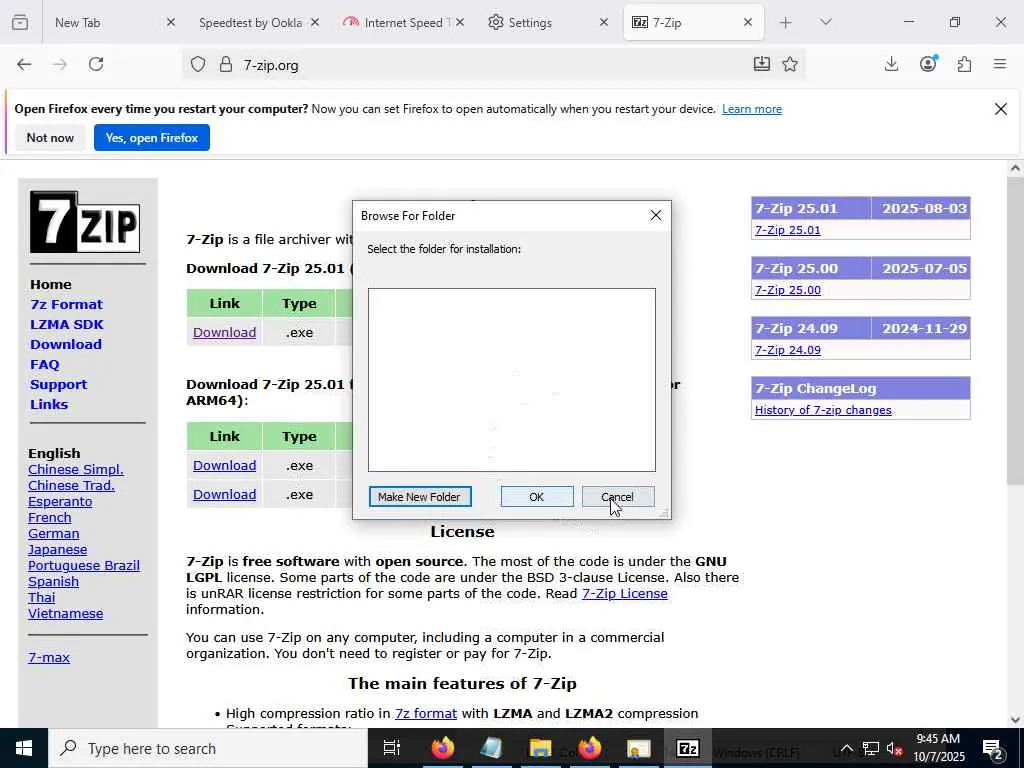Click the 7-Zip logo image
The width and height of the screenshot is (1024, 768).
[x=85, y=222]
